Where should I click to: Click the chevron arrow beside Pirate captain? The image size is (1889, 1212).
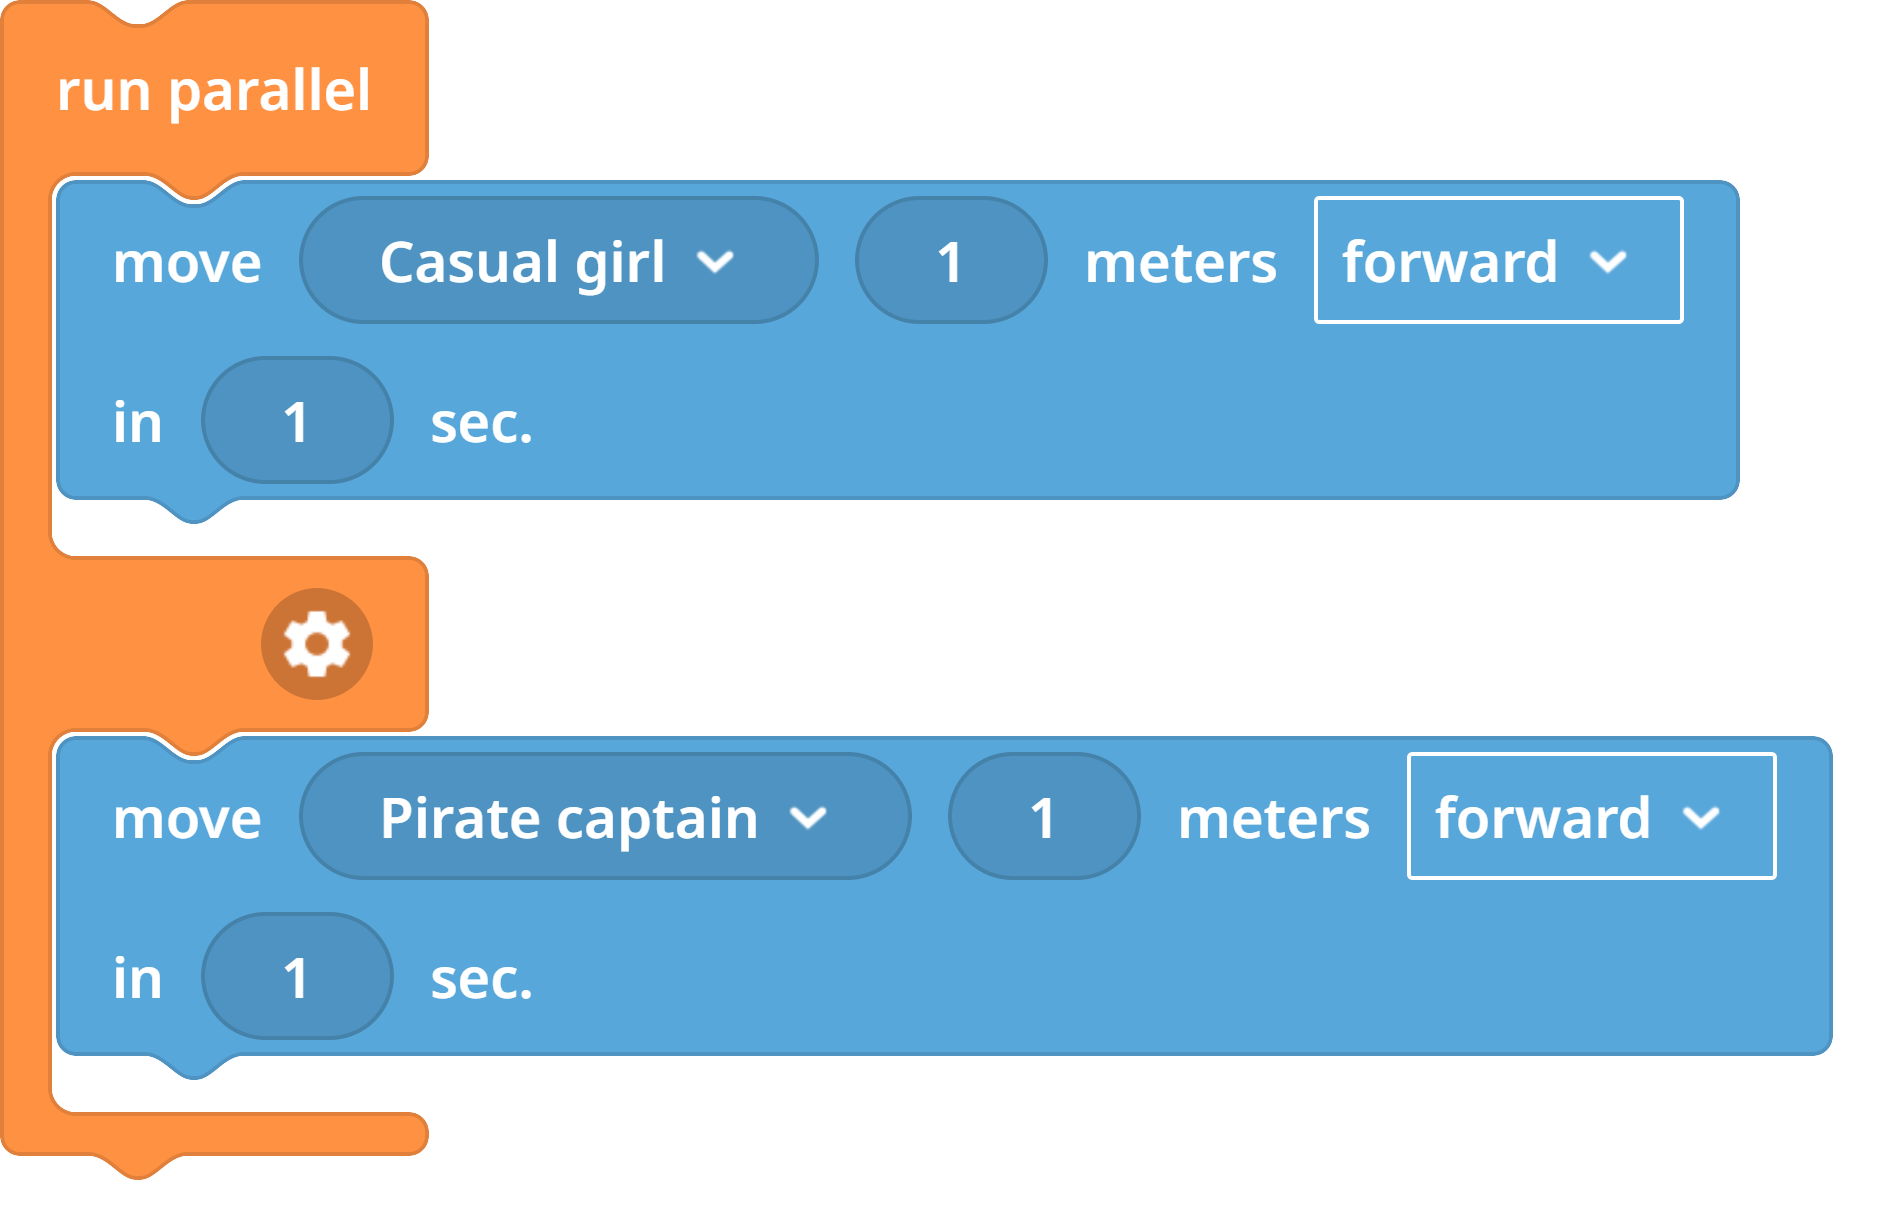point(808,818)
